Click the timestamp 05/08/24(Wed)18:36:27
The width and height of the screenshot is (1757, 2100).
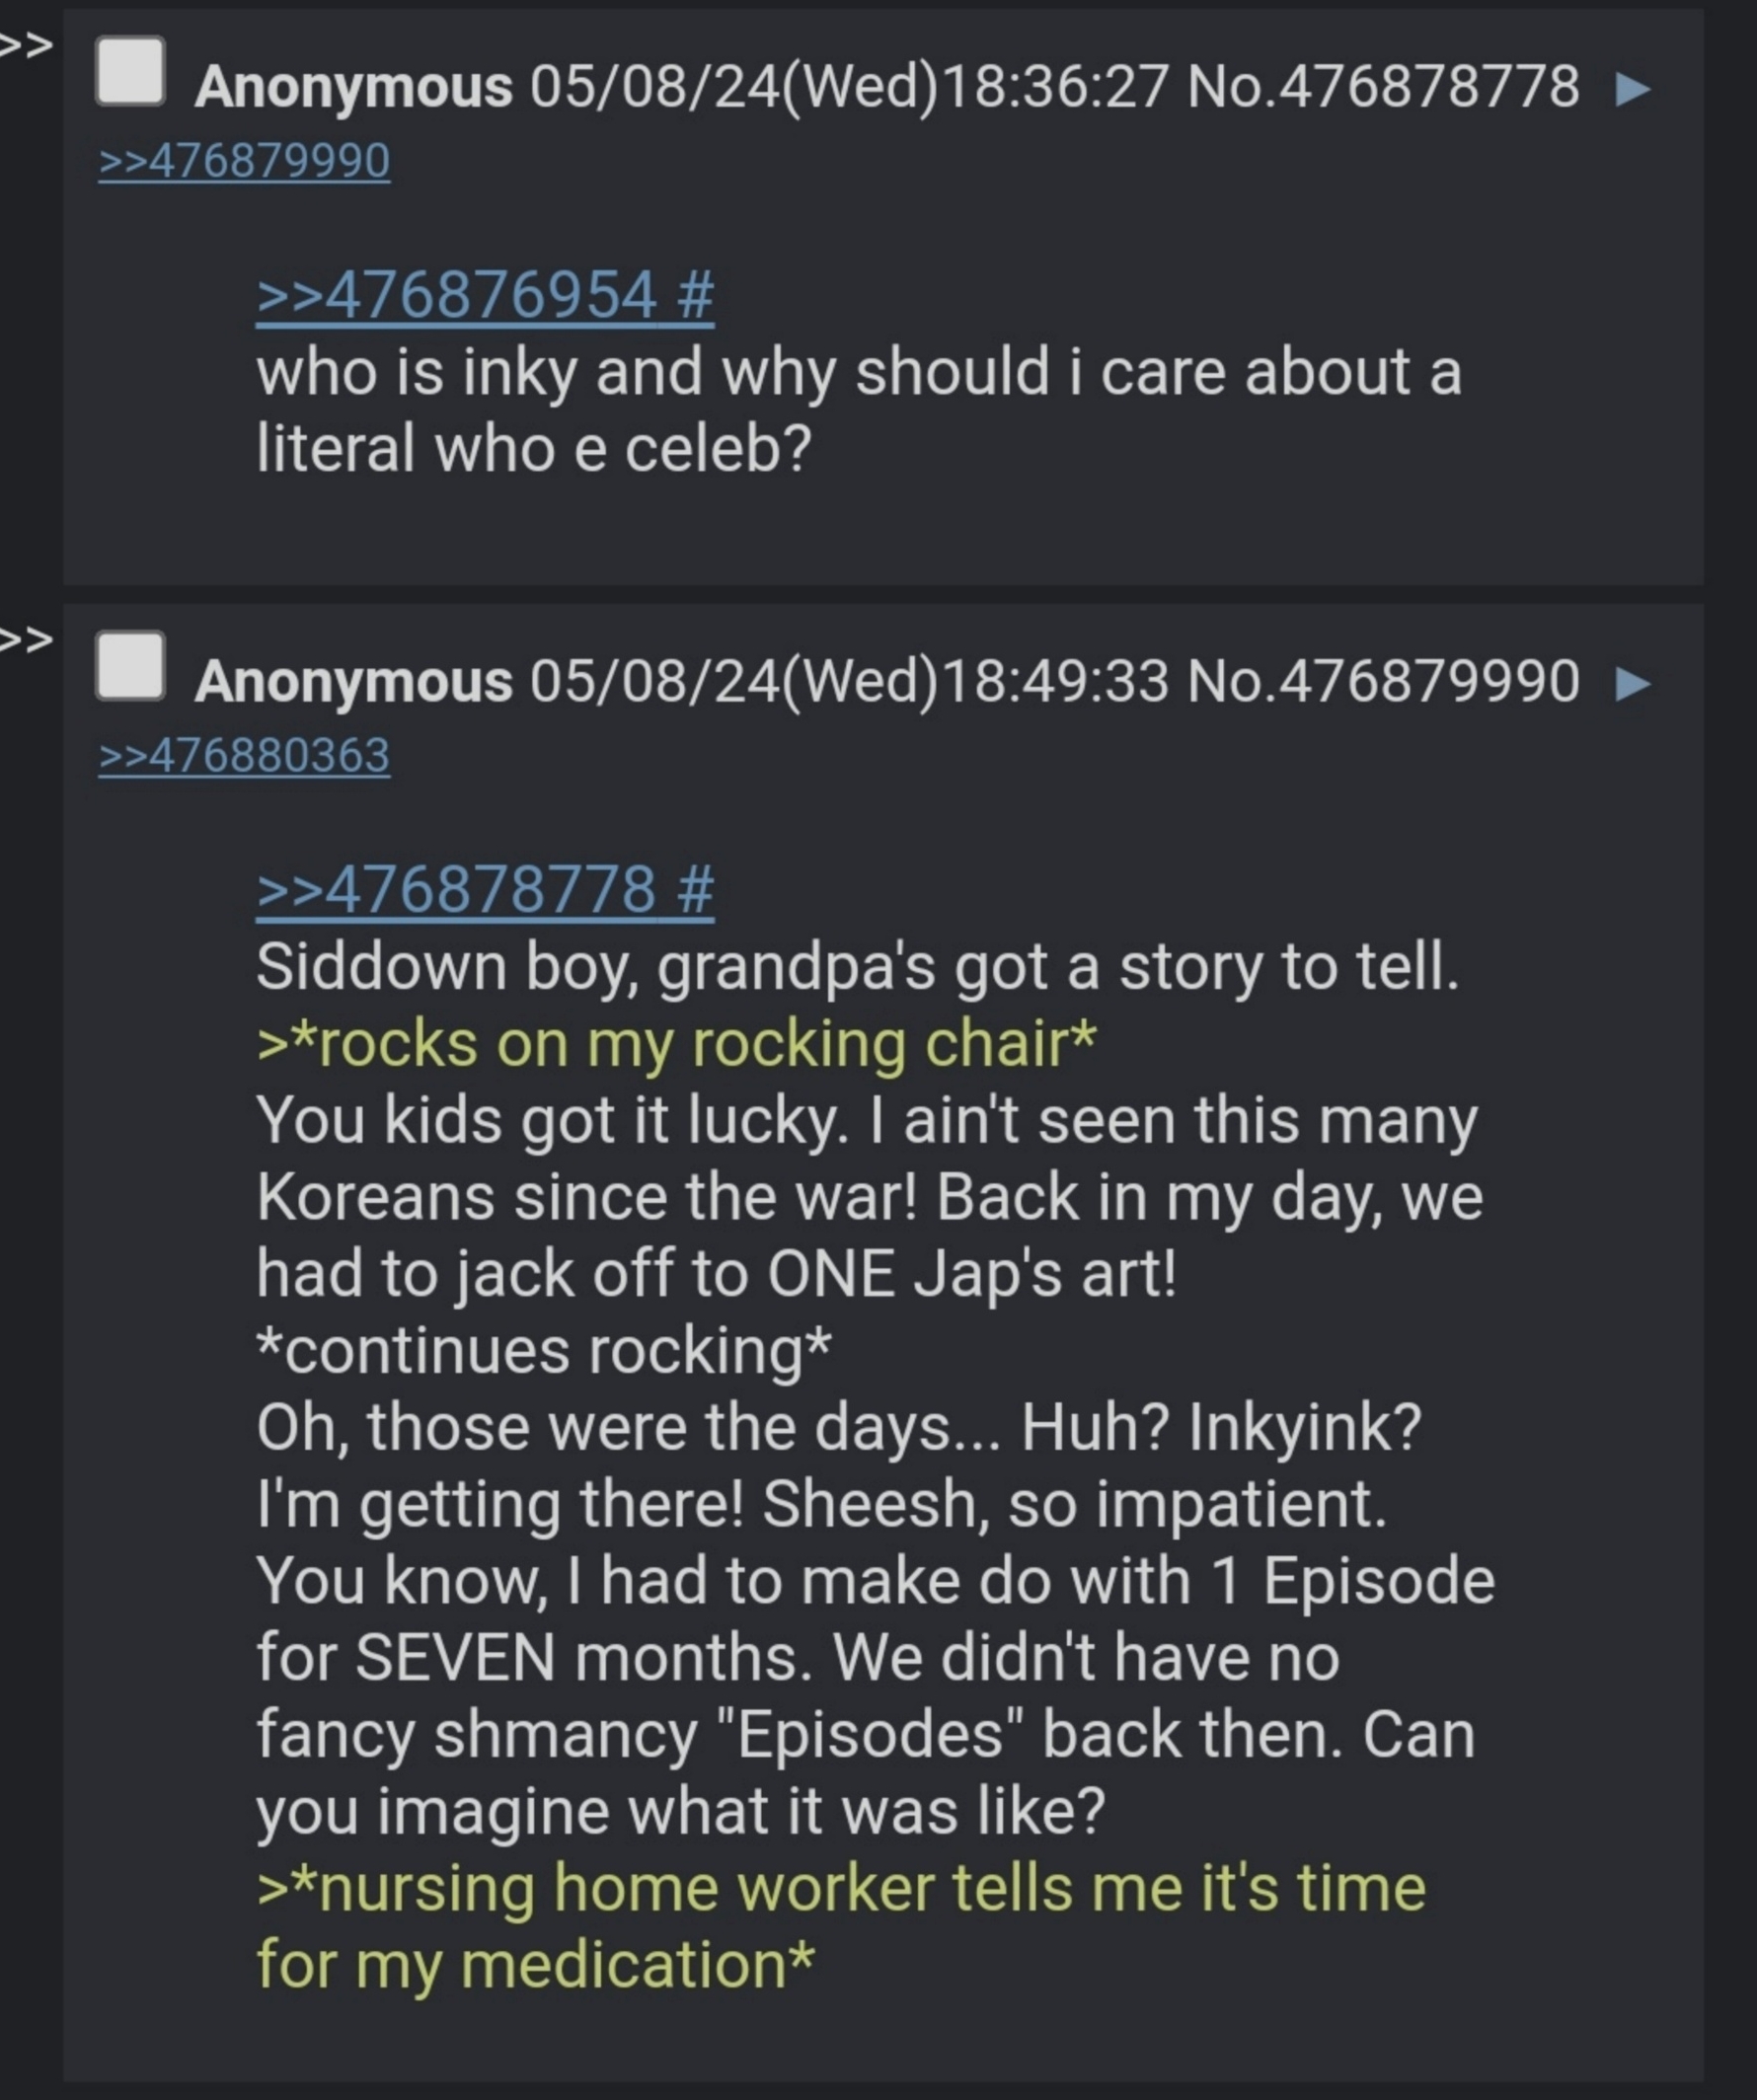[849, 87]
